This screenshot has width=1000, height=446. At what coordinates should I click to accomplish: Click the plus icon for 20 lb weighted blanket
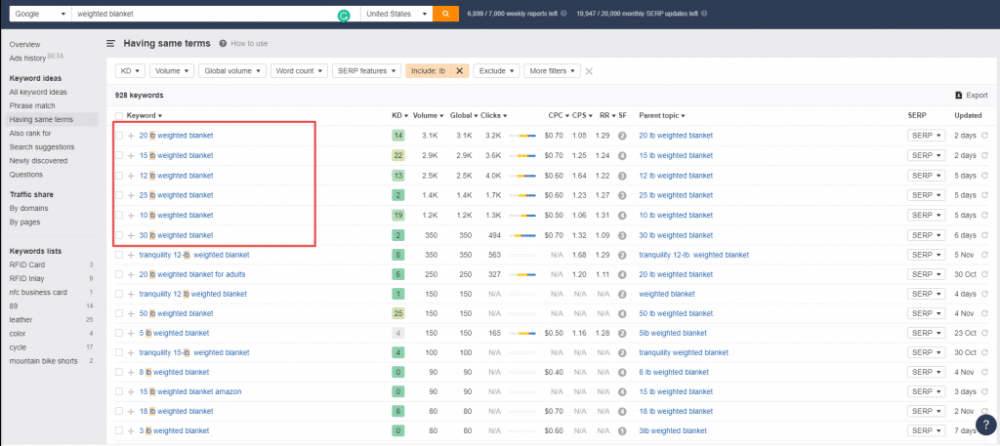[131, 135]
